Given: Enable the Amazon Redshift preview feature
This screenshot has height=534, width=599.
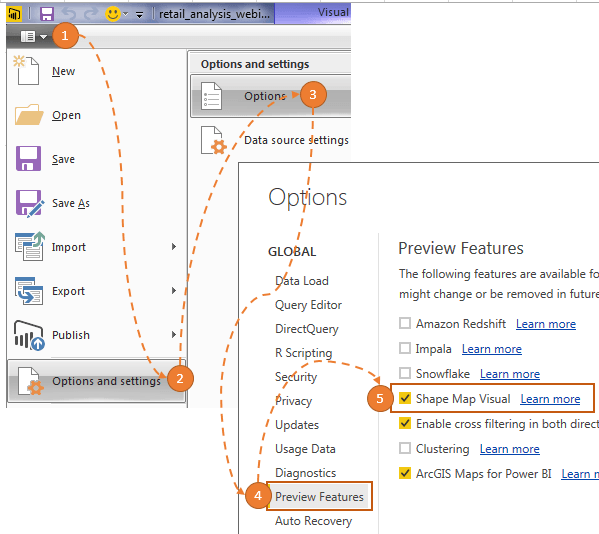Looking at the screenshot, I should pos(405,323).
